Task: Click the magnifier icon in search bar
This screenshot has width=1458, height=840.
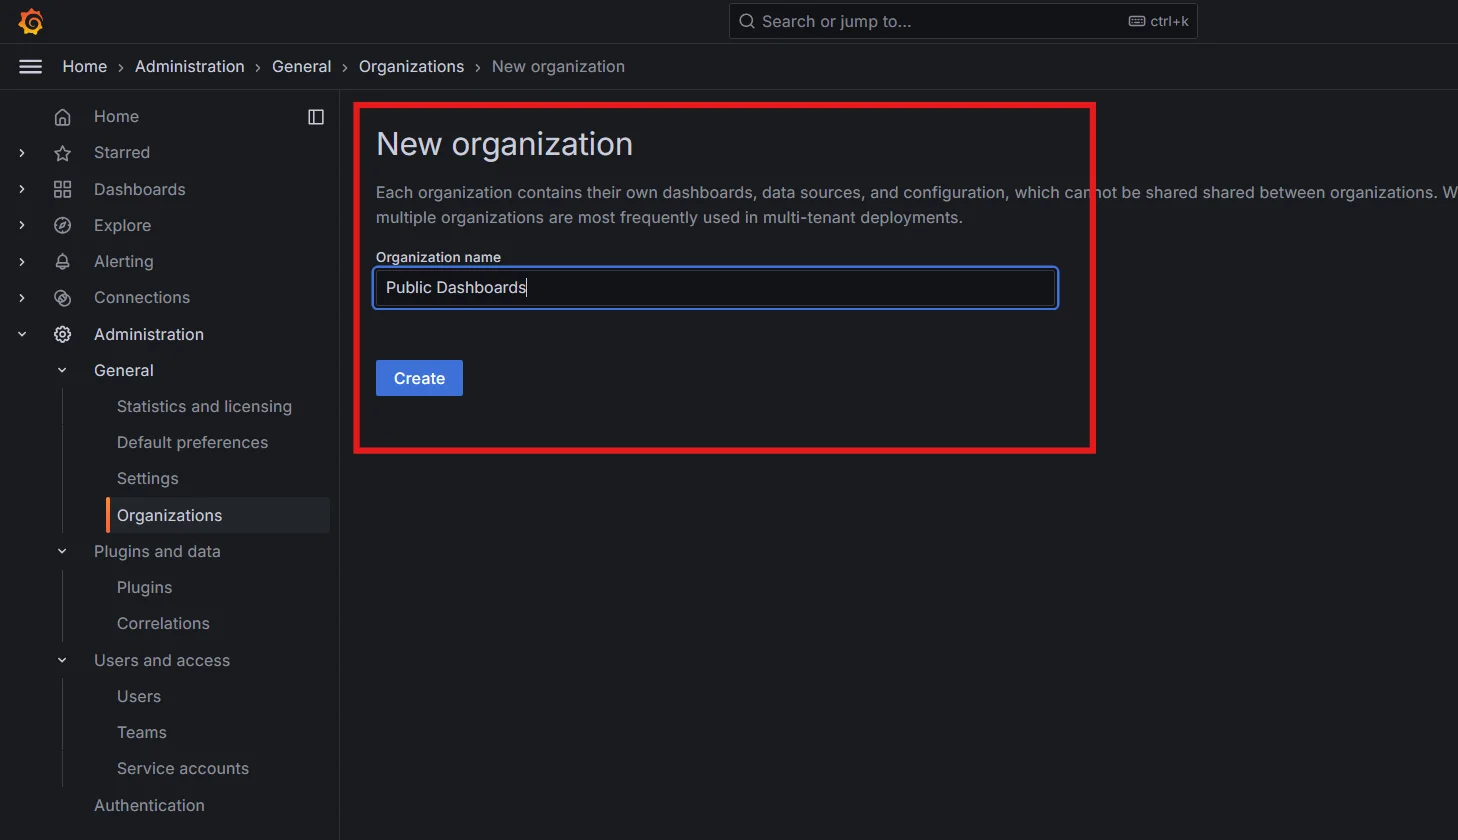Action: (x=746, y=21)
